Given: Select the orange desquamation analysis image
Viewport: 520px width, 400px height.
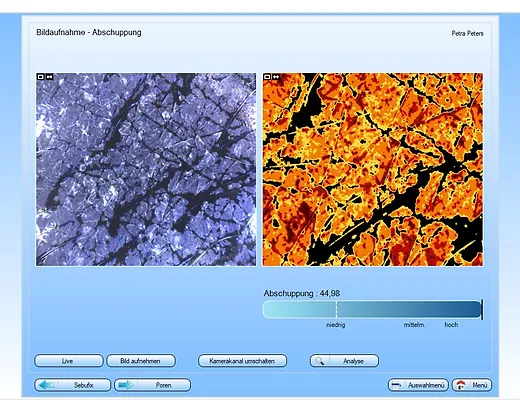Looking at the screenshot, I should click(373, 170).
